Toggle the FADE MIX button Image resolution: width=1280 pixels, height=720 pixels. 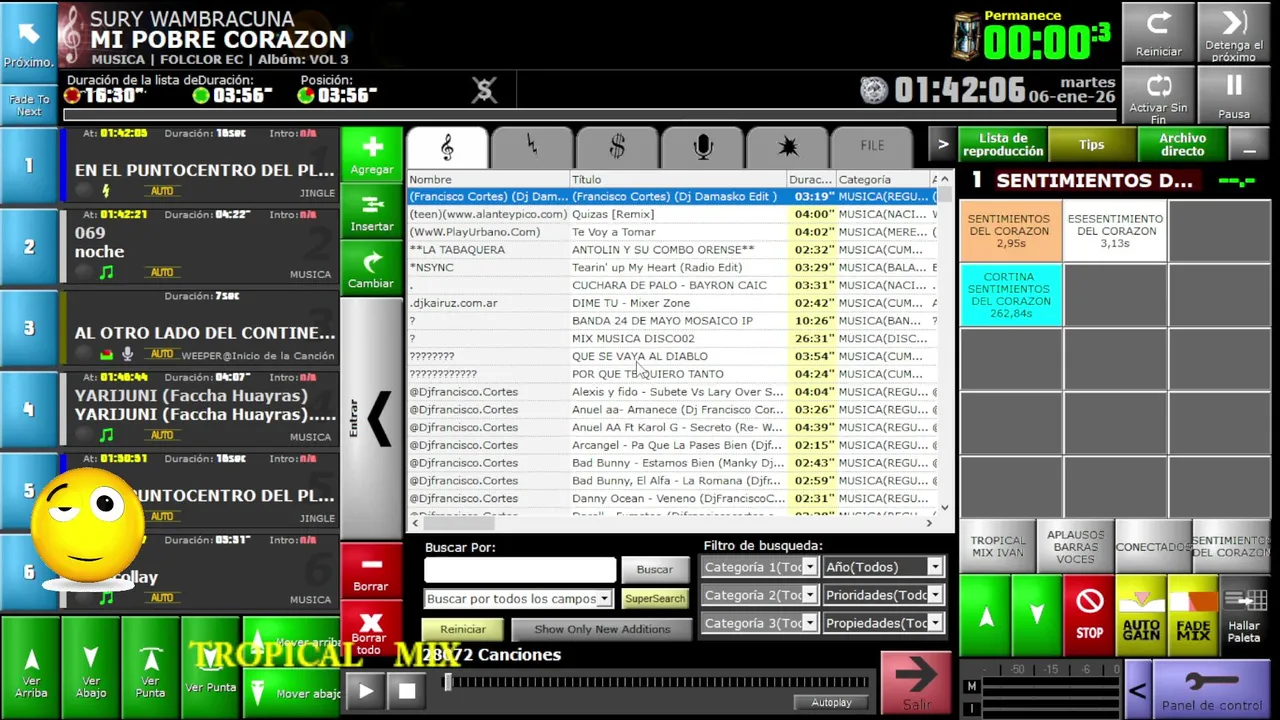[1193, 616]
